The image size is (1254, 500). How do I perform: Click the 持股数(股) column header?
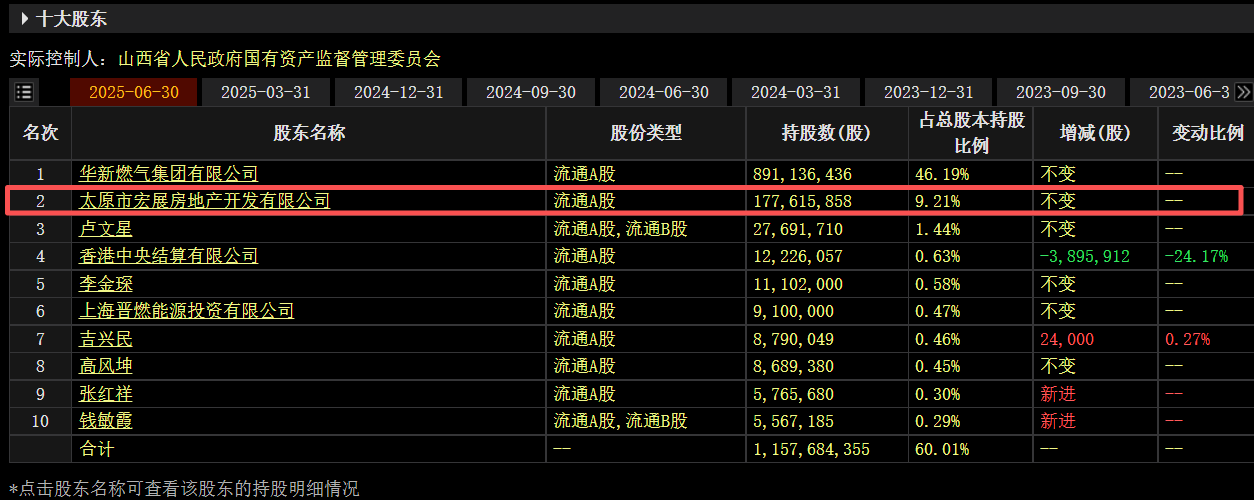(826, 132)
